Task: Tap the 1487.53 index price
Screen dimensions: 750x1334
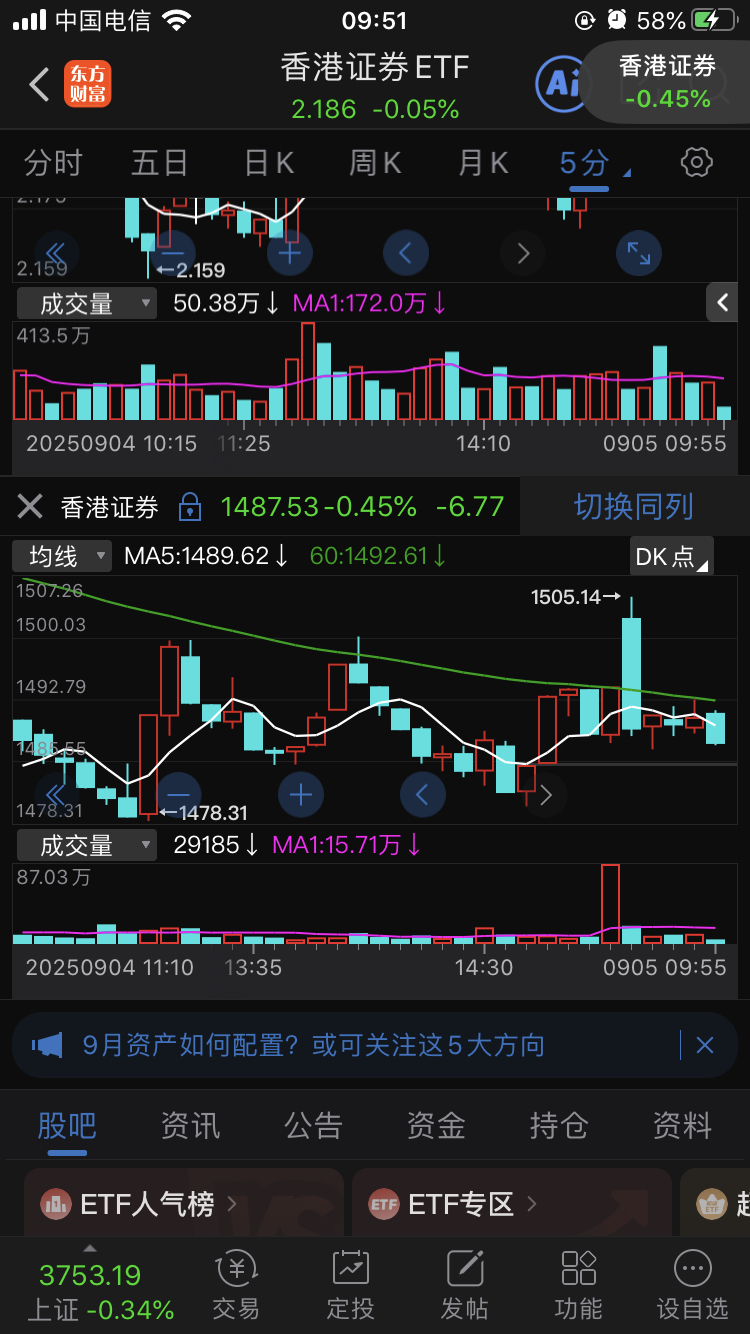Action: 269,506
